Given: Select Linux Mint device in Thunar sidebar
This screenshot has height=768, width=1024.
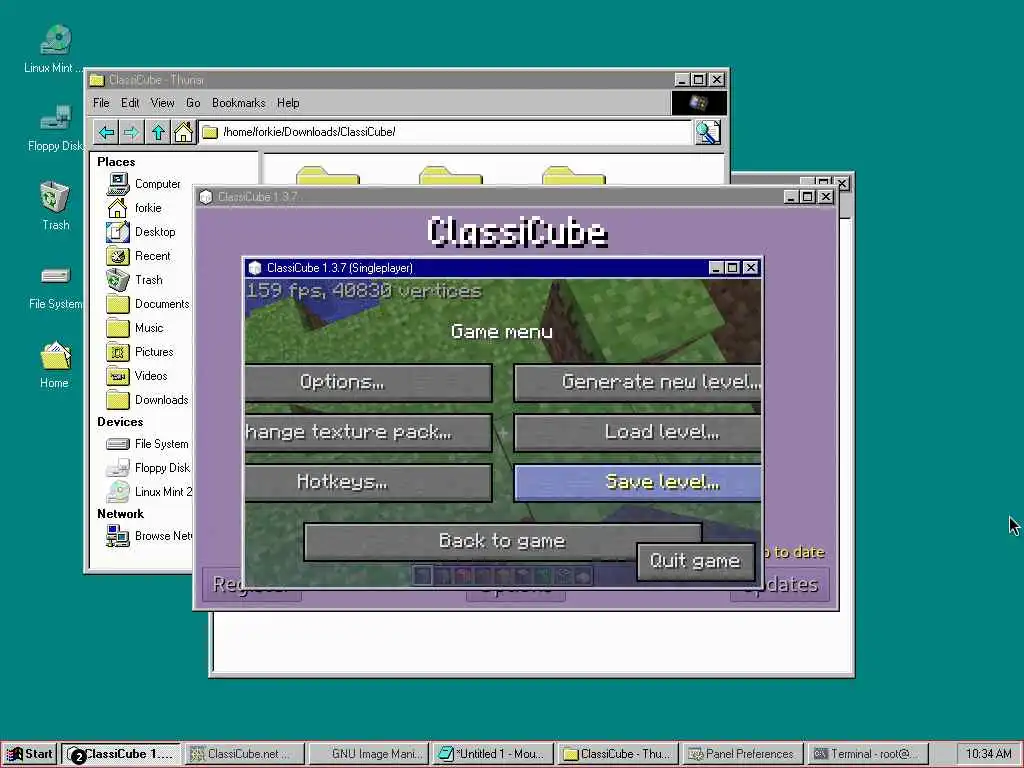Looking at the screenshot, I should tap(149, 492).
